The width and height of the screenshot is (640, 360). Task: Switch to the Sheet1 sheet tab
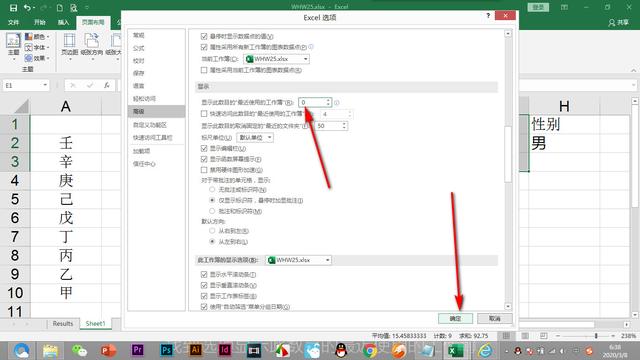pos(96,323)
